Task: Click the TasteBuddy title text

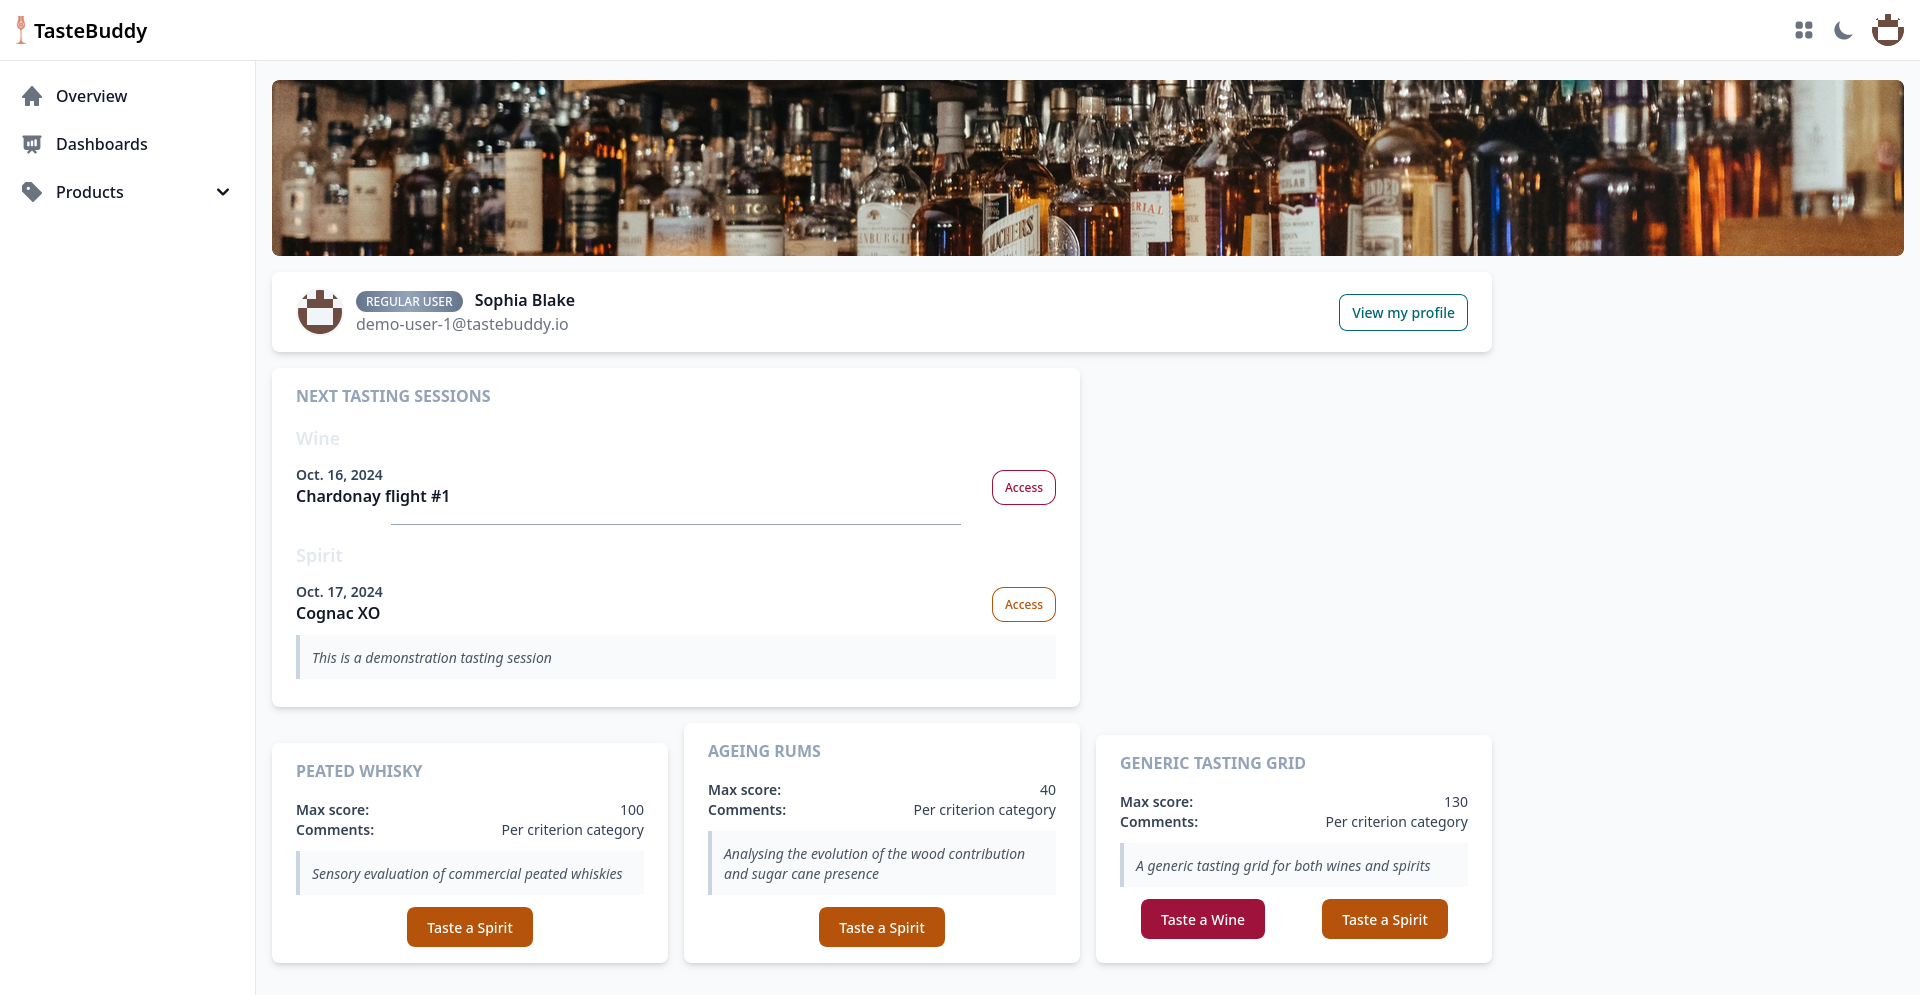Action: pyautogui.click(x=90, y=31)
